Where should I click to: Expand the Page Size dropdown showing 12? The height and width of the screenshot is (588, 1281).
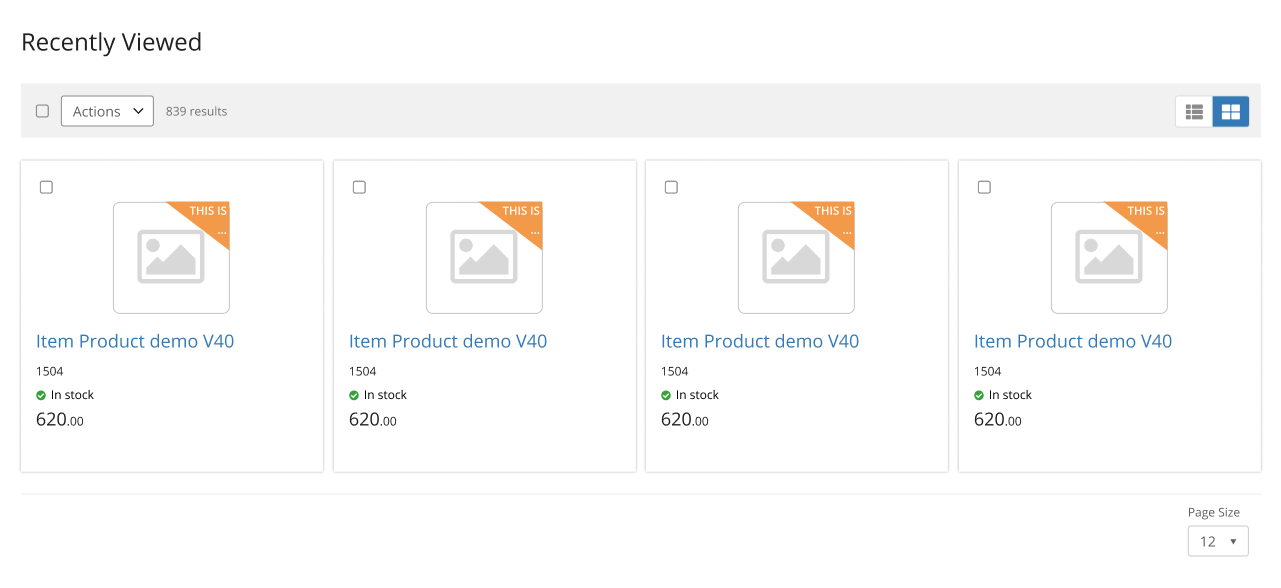(1218, 541)
